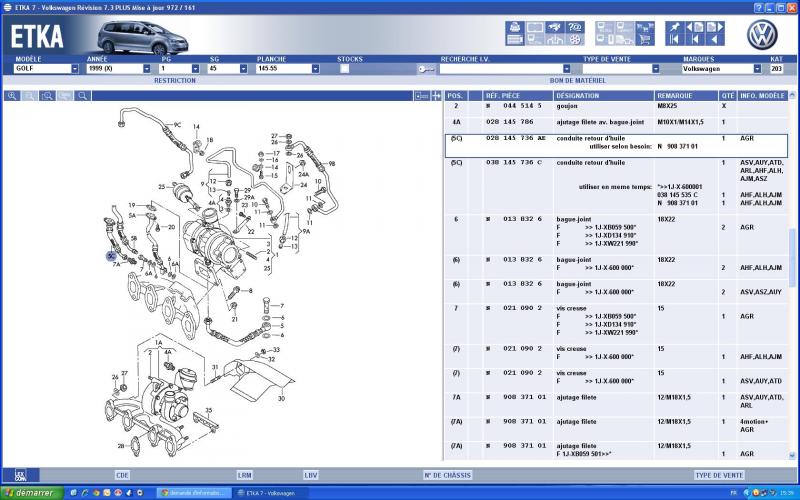The image size is (800, 500).
Task: Click the DÉSIGNATION column header
Action: (604, 95)
